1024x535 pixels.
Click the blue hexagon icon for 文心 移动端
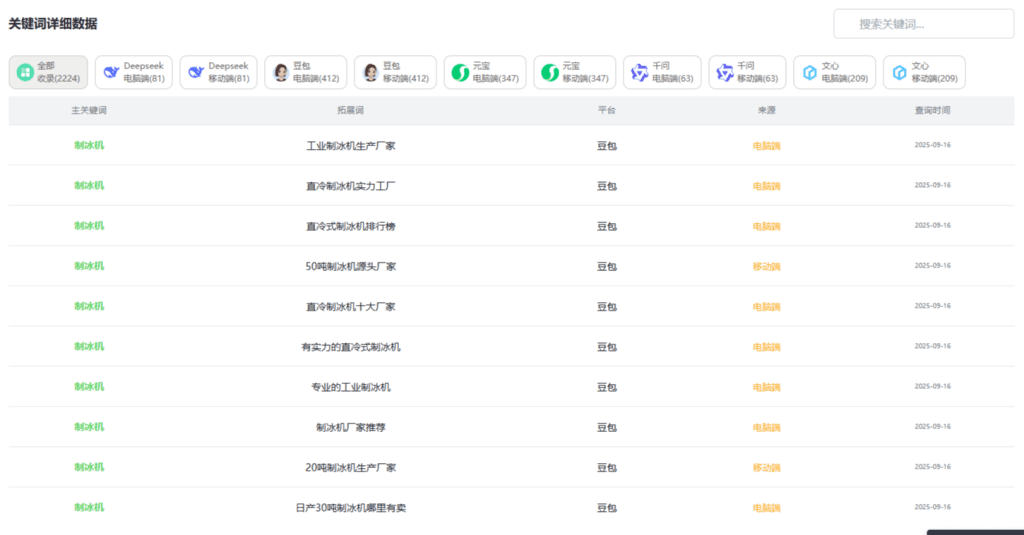[899, 72]
